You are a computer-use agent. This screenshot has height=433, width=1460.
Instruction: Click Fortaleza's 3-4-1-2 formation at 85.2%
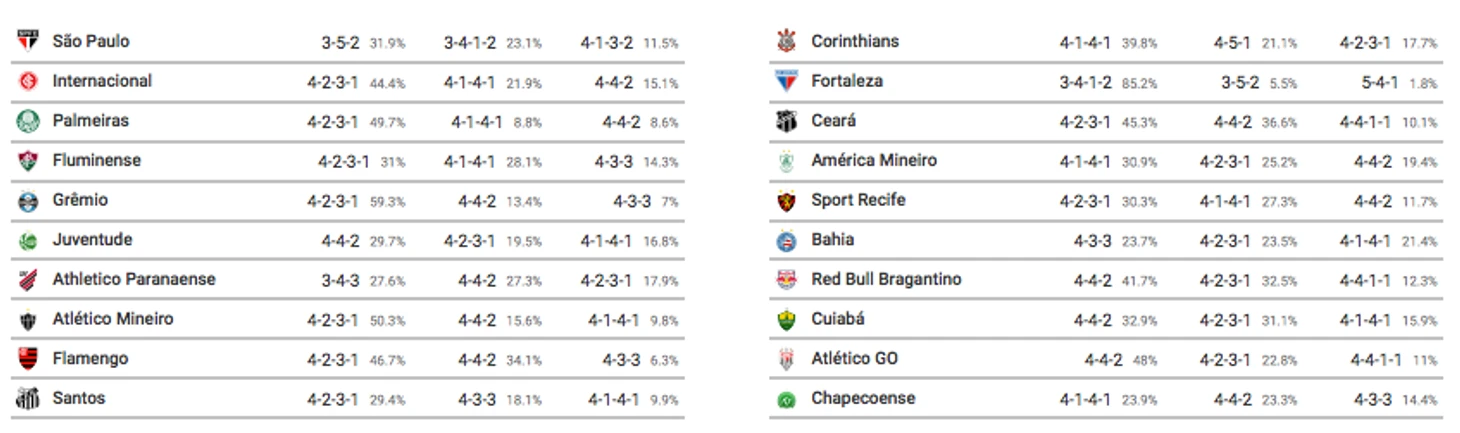click(1086, 82)
